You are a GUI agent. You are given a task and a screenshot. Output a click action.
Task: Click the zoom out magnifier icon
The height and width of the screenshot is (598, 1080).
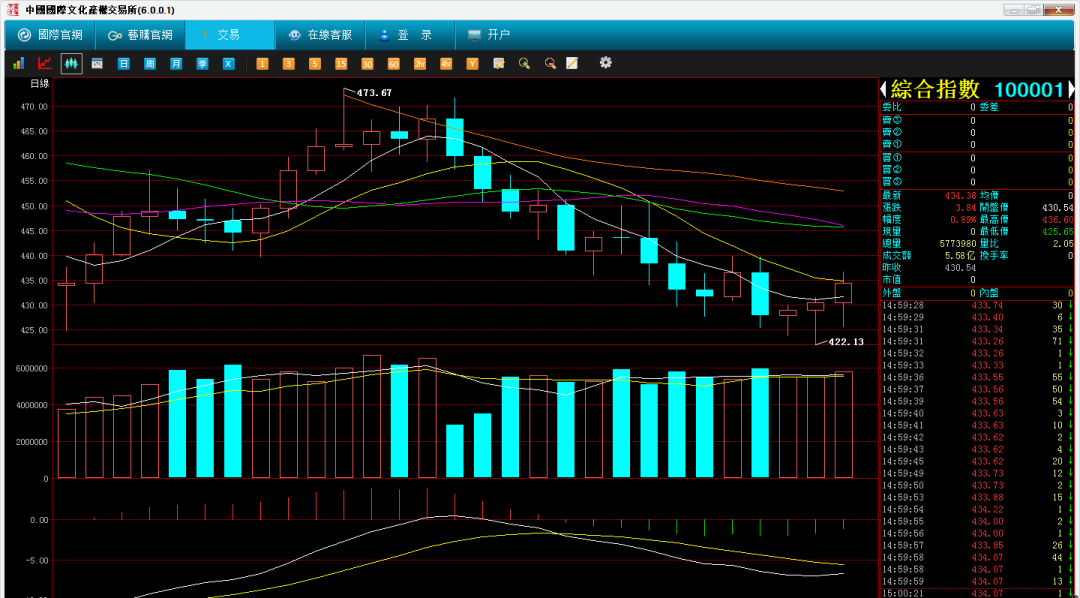(x=550, y=63)
